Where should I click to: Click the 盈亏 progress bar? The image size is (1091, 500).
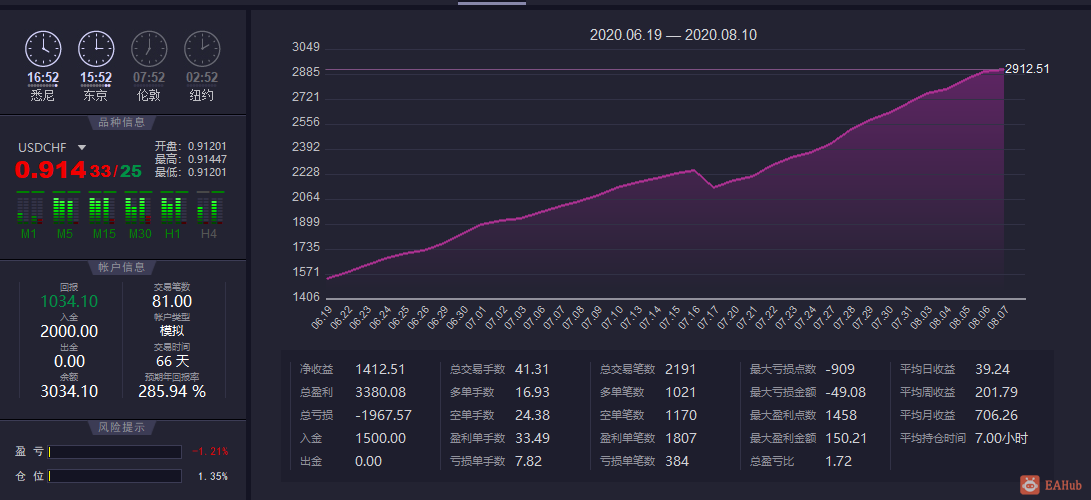pos(115,452)
